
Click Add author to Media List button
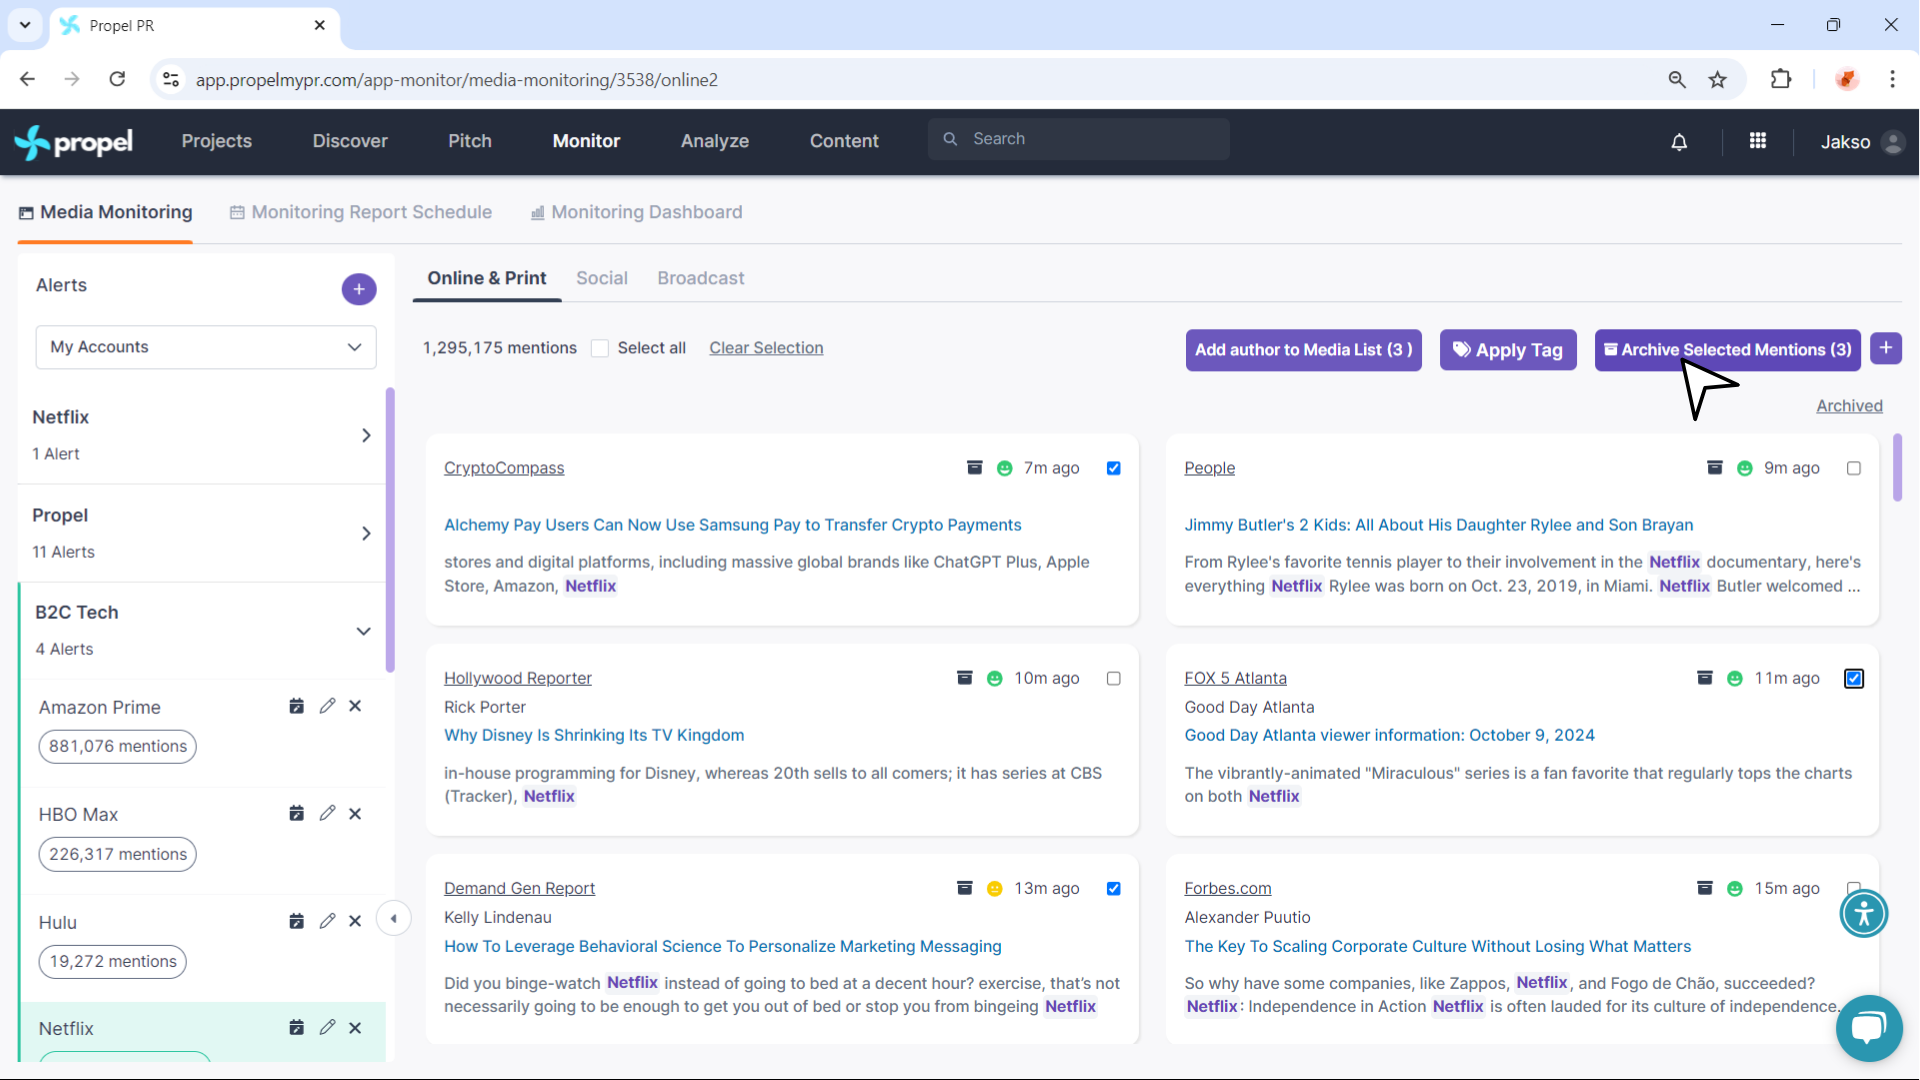pos(1303,350)
